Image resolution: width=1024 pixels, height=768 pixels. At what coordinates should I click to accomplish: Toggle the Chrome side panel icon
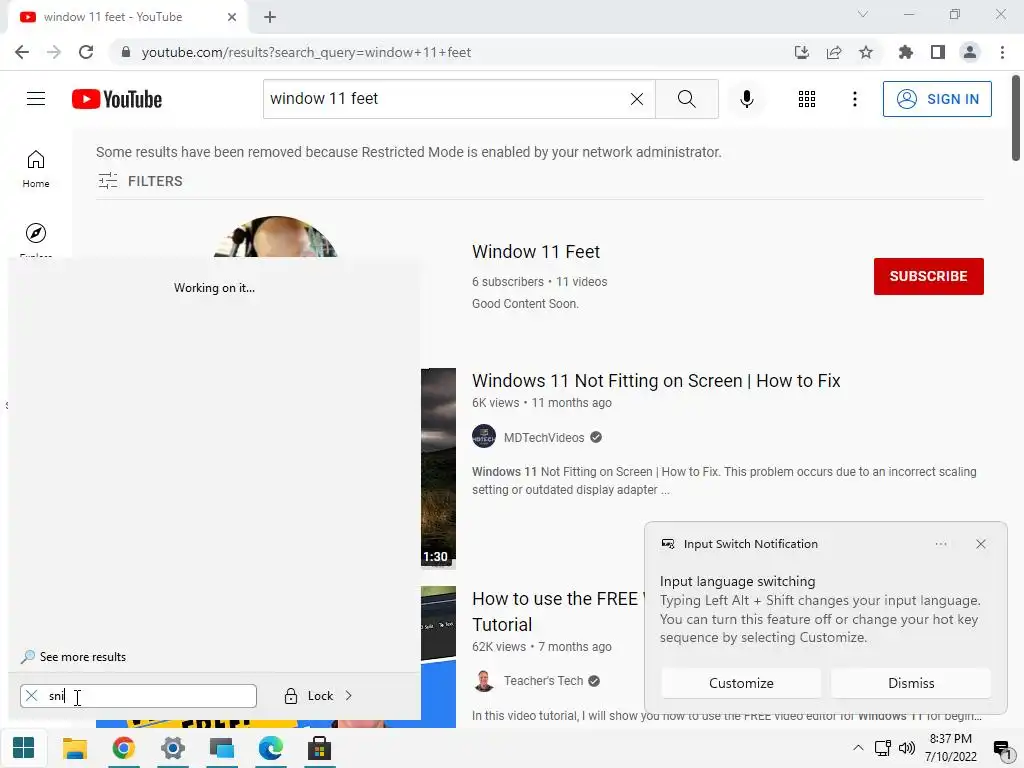click(x=938, y=52)
